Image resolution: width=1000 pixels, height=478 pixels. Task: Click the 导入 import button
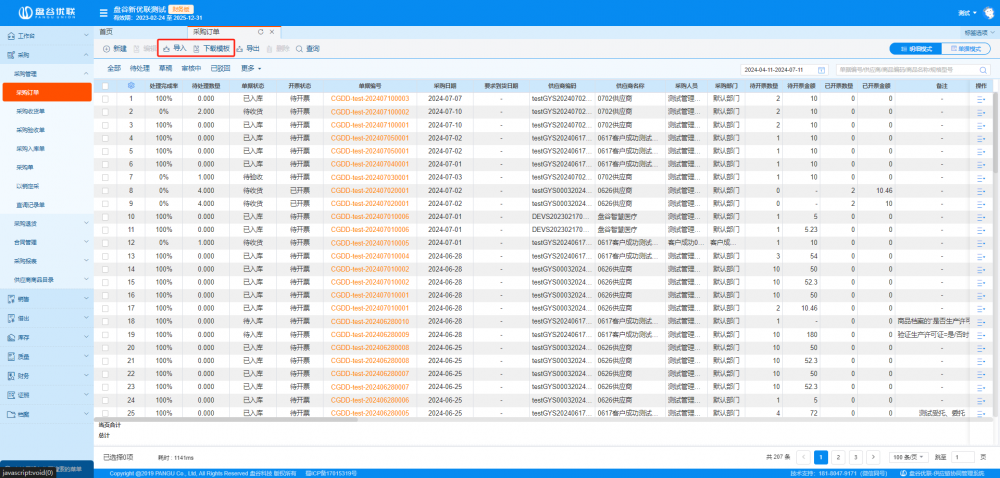pos(175,48)
